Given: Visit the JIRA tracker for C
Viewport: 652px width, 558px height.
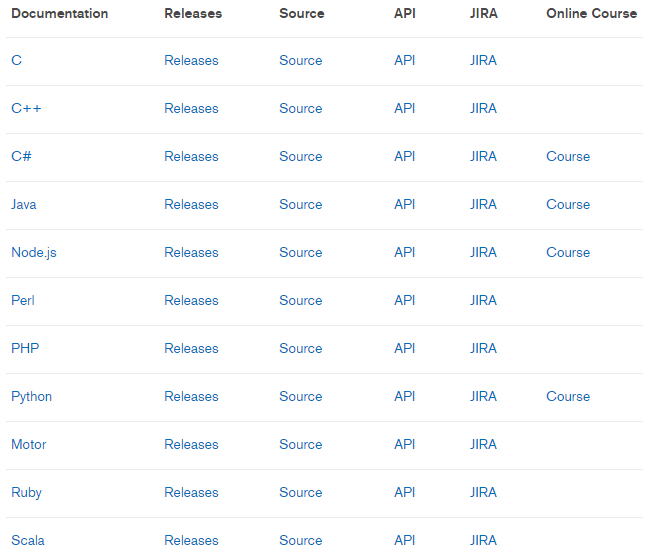Looking at the screenshot, I should pyautogui.click(x=483, y=60).
